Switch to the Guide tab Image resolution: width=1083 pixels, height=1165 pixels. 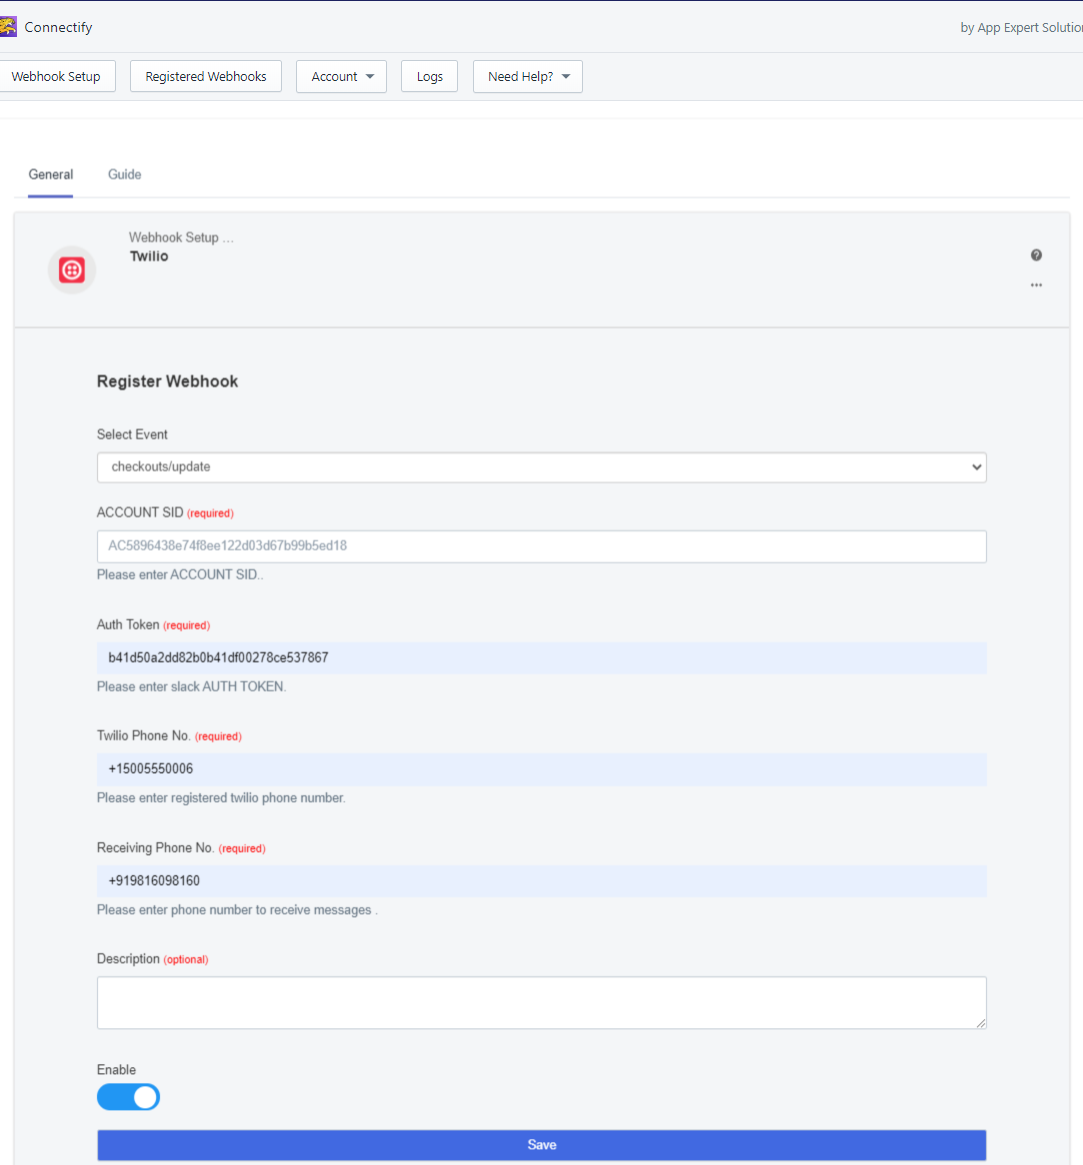coord(125,175)
